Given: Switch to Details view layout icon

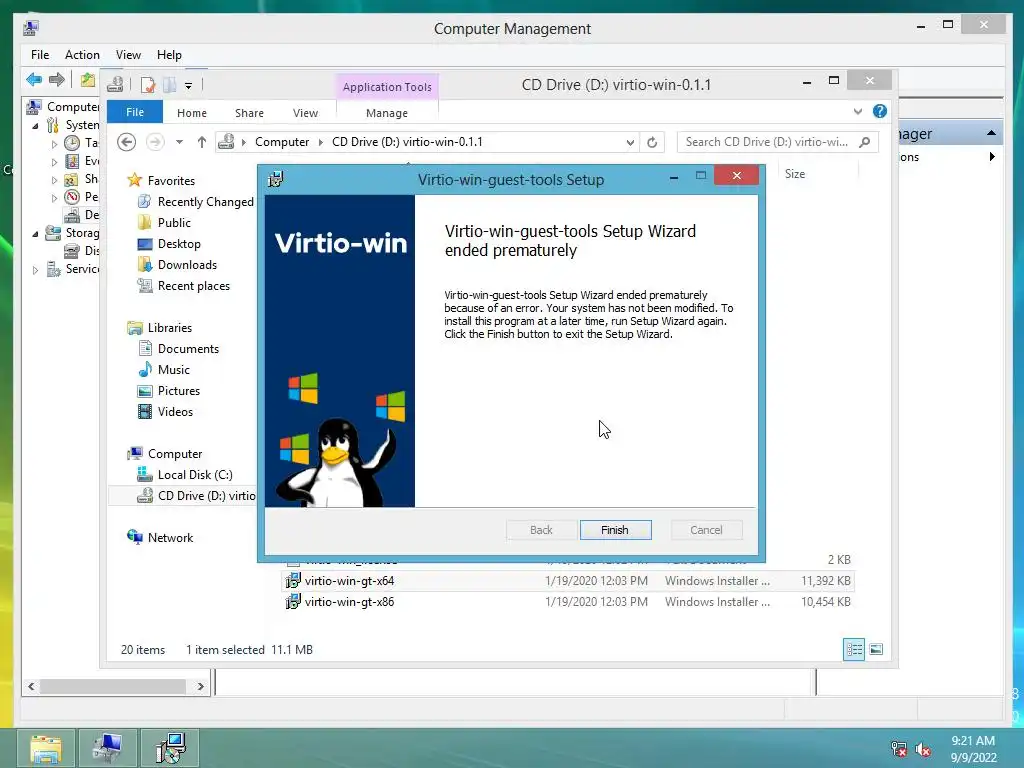Looking at the screenshot, I should click(854, 649).
